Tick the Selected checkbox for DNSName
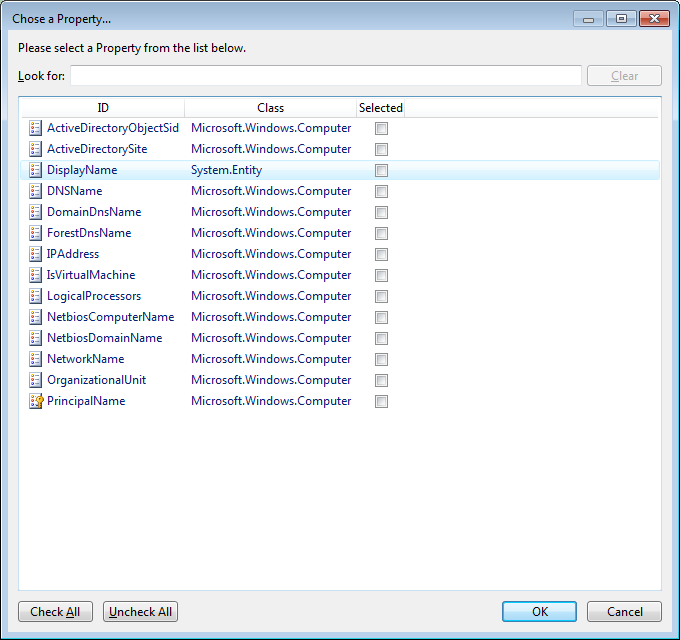This screenshot has height=640, width=680. point(381,191)
